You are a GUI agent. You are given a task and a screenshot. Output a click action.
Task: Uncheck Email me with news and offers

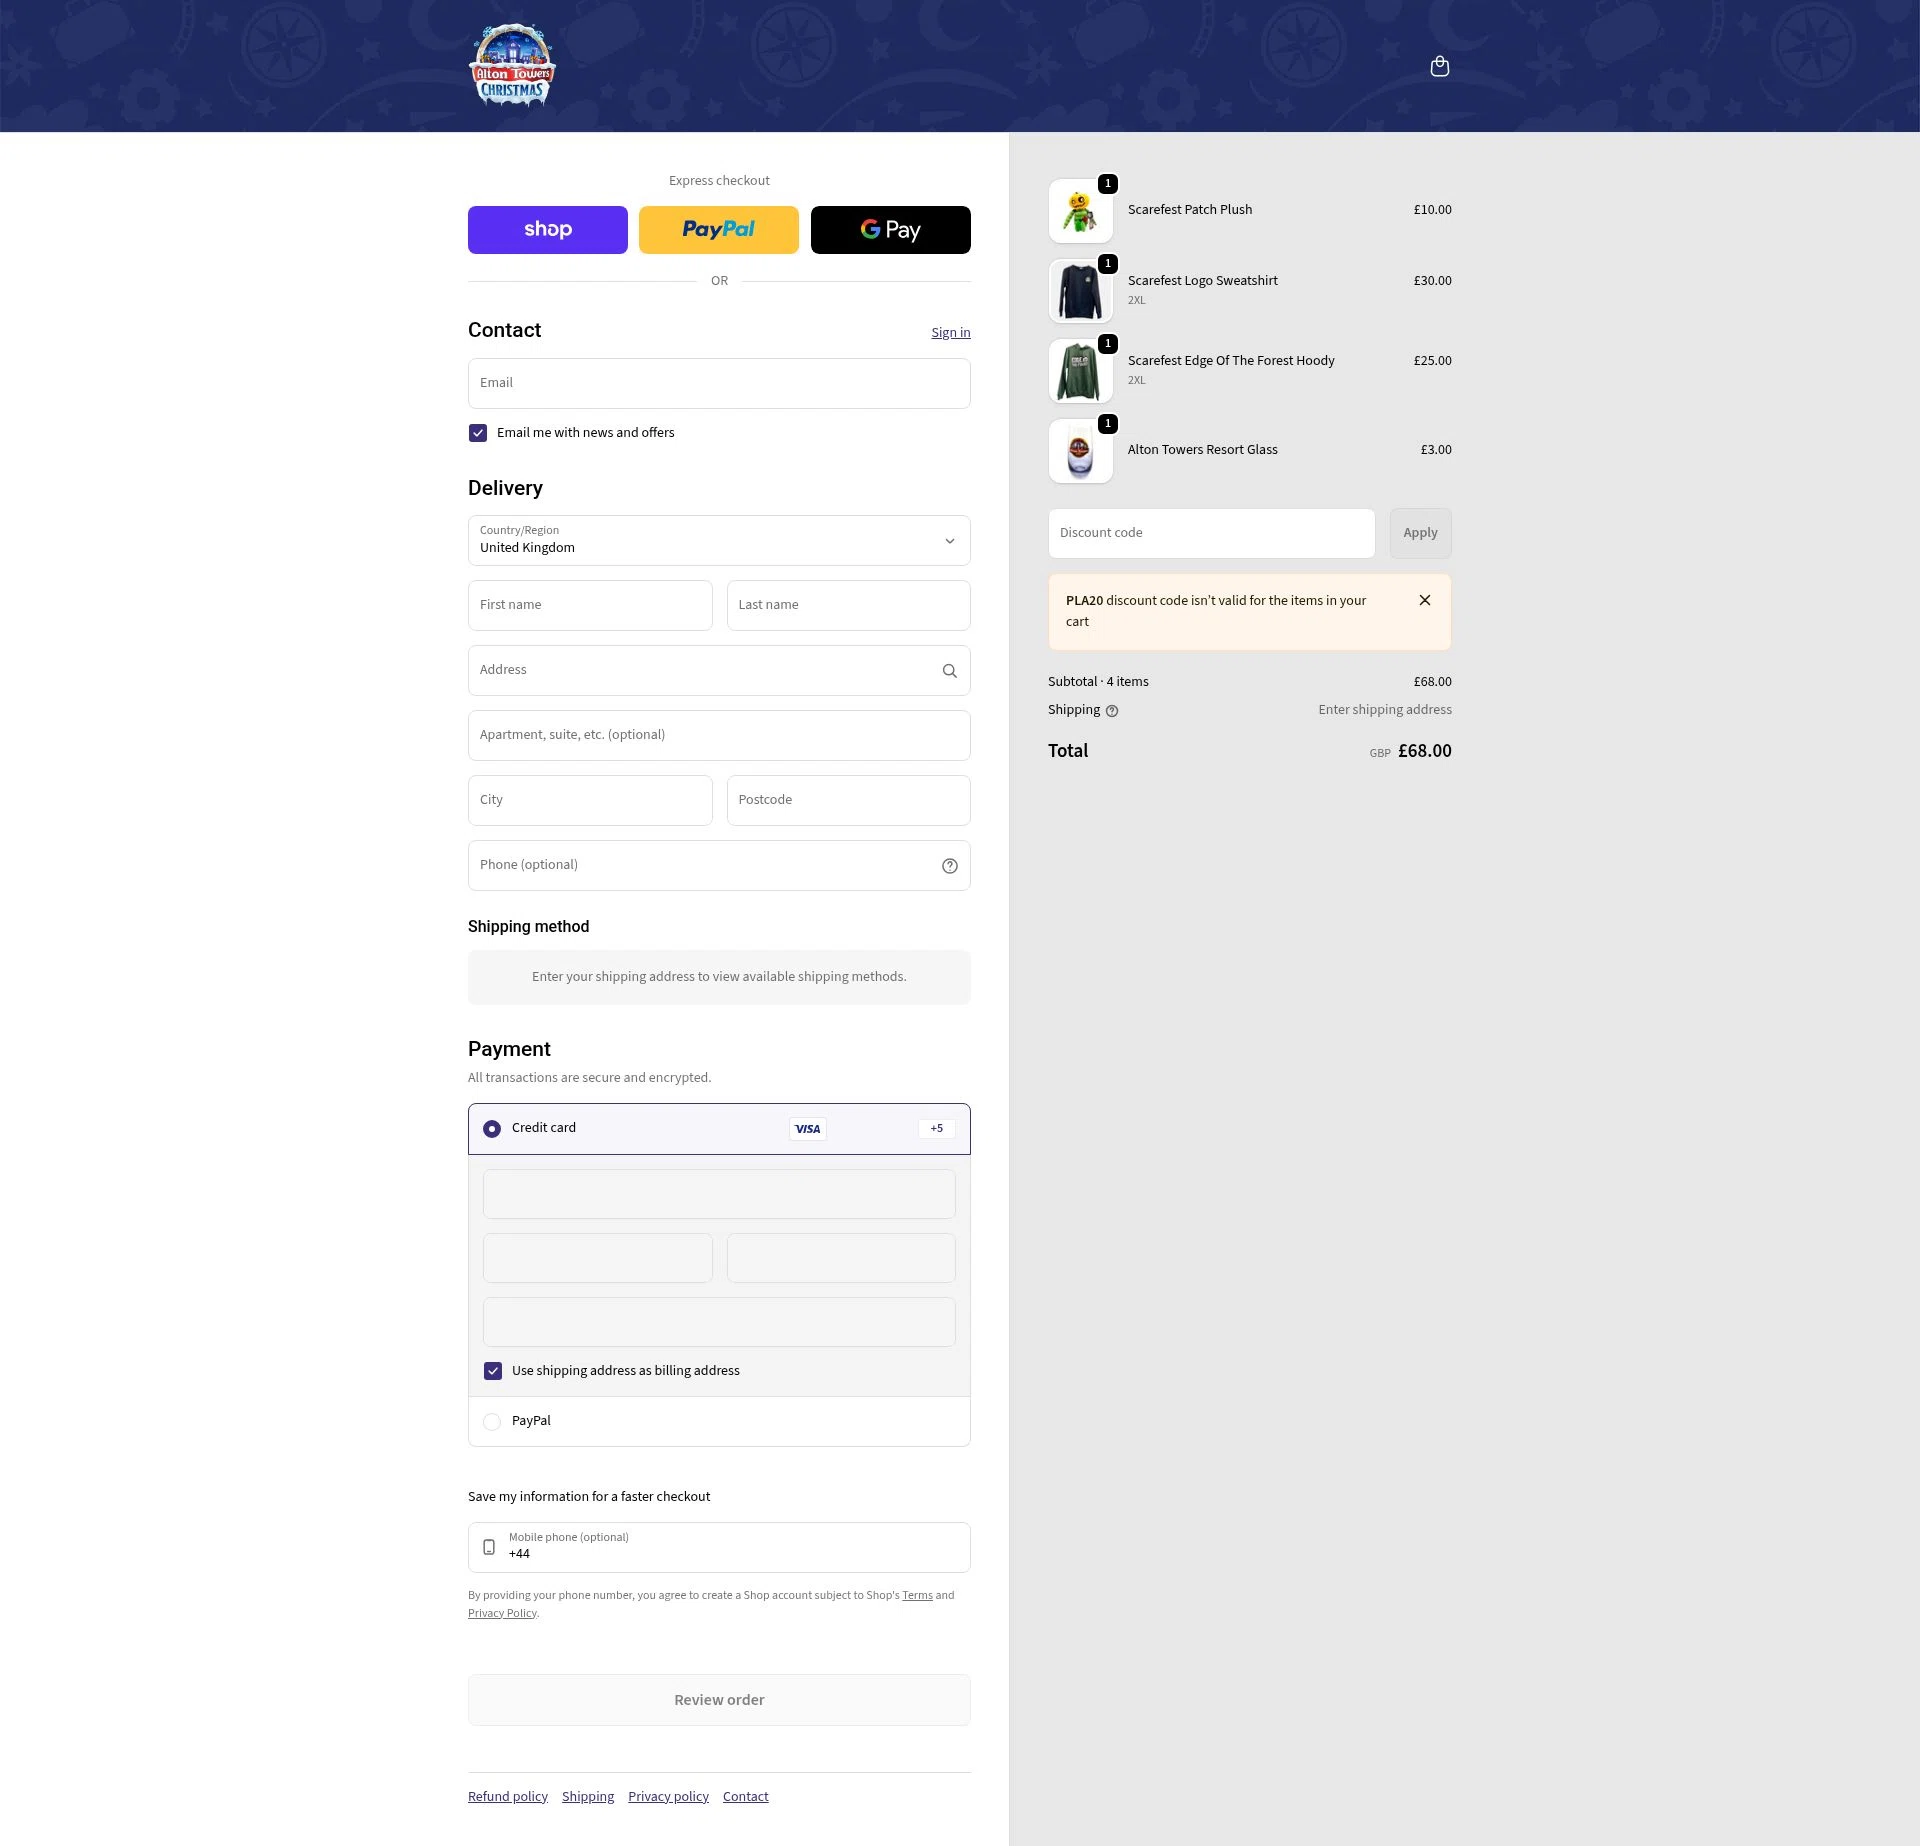[478, 432]
